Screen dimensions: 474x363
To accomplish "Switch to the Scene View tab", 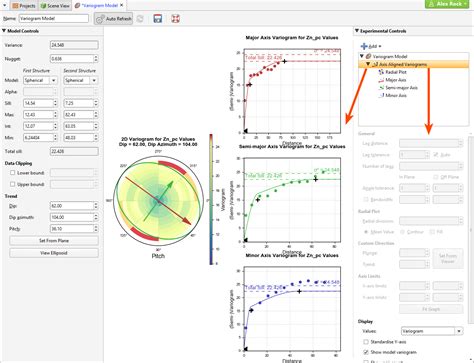I will click(55, 6).
